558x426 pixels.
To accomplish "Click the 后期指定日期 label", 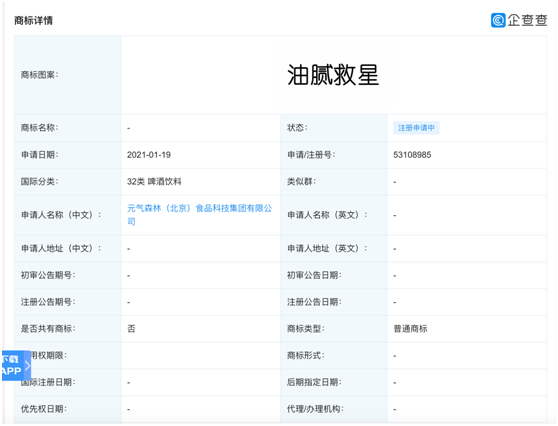I will (x=314, y=382).
